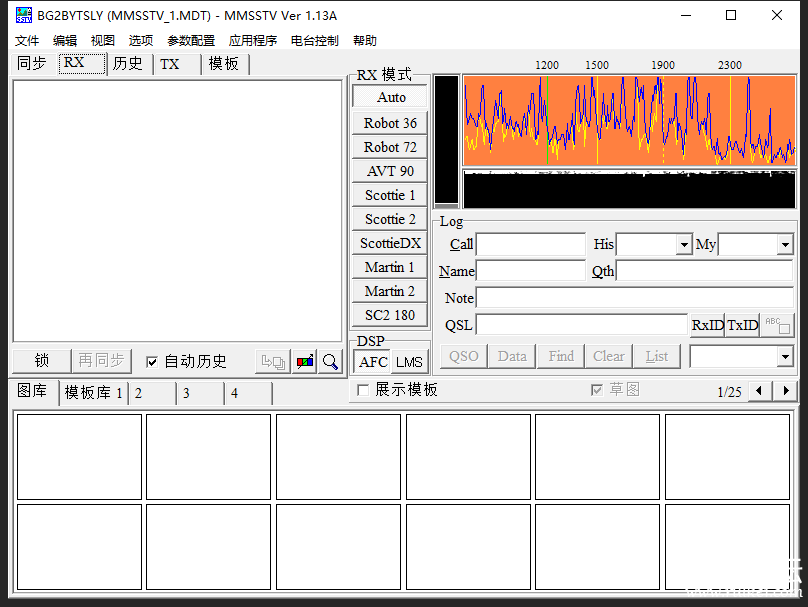
Task: Switch to template library tab 4
Action: click(248, 394)
